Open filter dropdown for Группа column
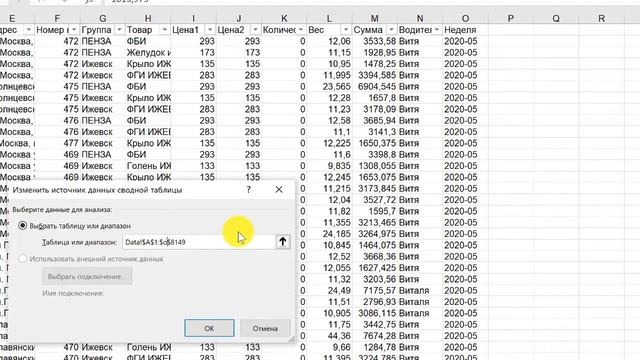640x360 pixels. point(119,30)
